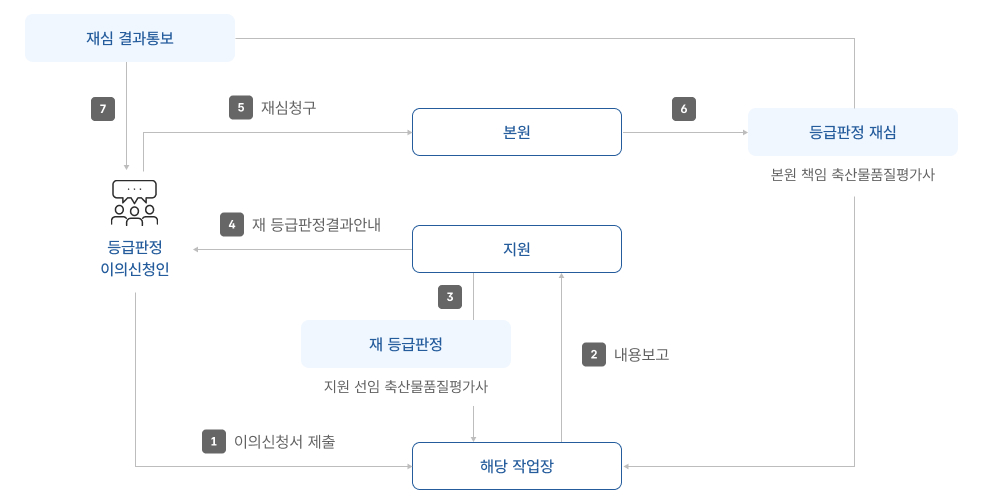Select the 본원 box
The width and height of the screenshot is (984, 503).
coord(516,132)
